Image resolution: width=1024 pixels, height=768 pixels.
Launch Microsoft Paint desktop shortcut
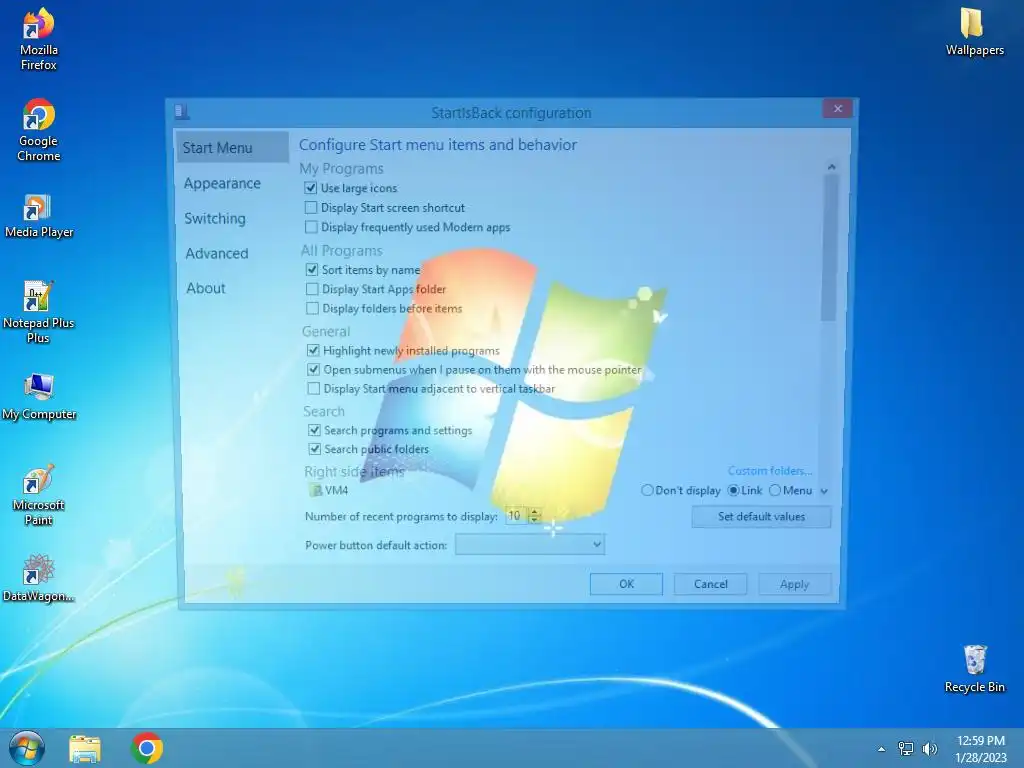(39, 495)
